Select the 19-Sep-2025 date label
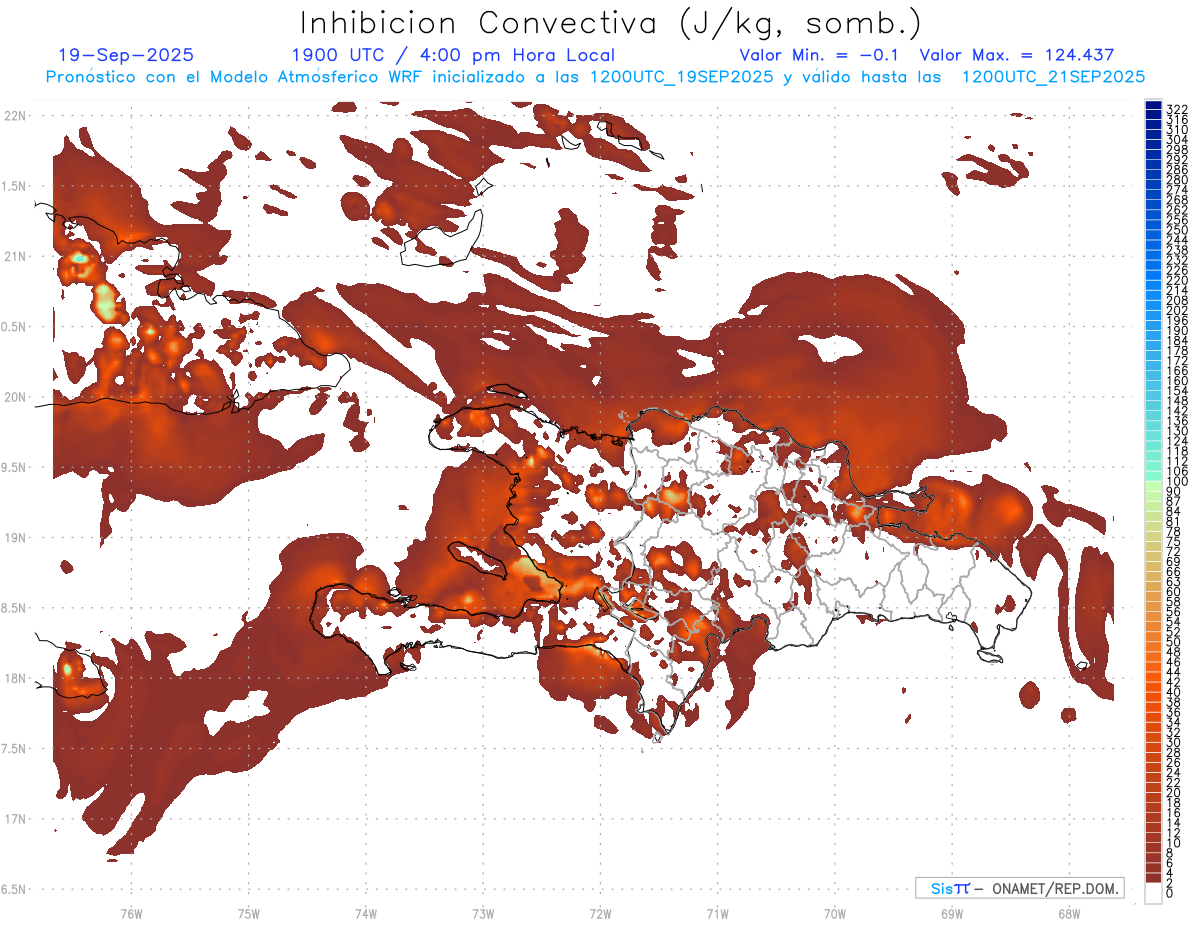The width and height of the screenshot is (1200, 927). (126, 55)
